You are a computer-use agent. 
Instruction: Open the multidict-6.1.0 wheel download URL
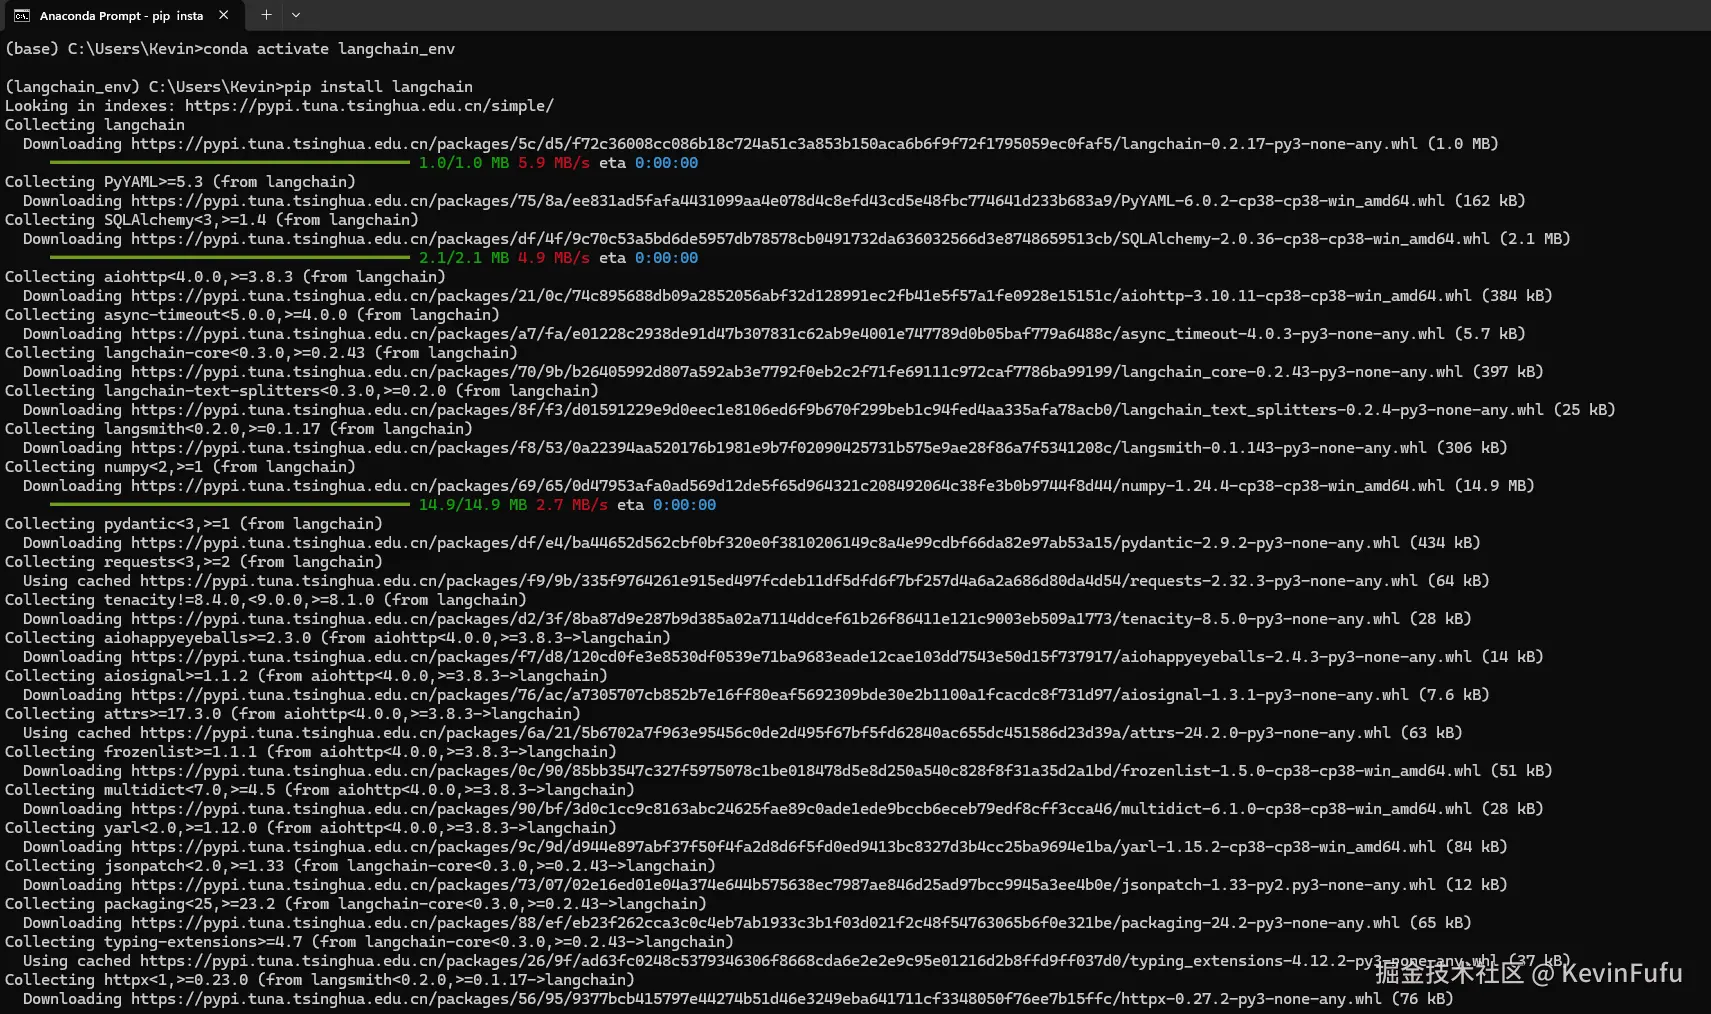[x=801, y=809]
